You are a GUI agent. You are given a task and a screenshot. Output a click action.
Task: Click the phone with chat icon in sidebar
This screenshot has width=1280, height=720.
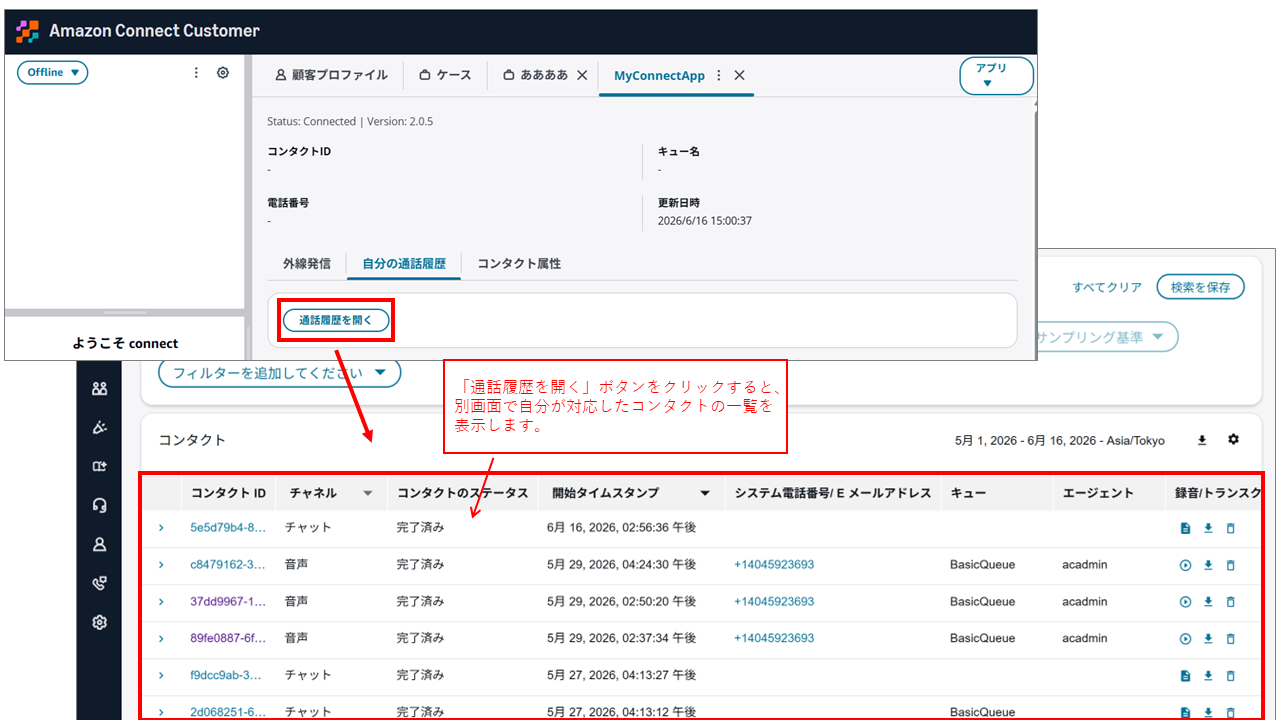(x=99, y=583)
